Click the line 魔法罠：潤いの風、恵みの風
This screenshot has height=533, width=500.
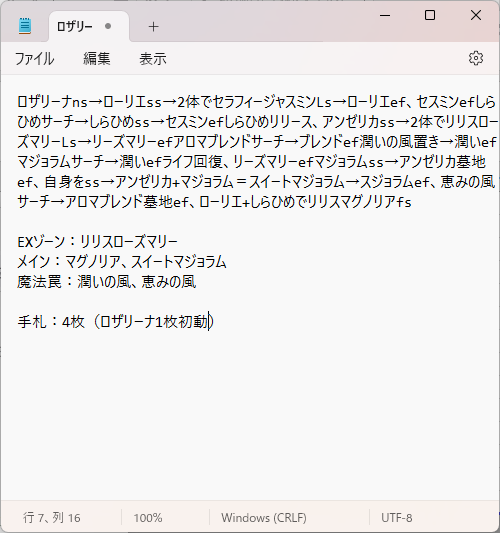coord(106,282)
